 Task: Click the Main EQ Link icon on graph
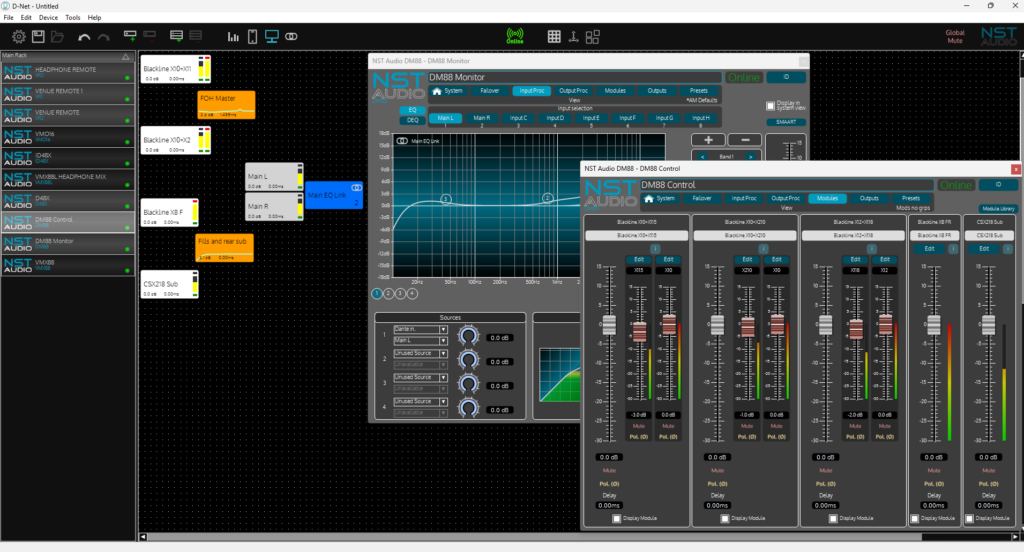[402, 141]
